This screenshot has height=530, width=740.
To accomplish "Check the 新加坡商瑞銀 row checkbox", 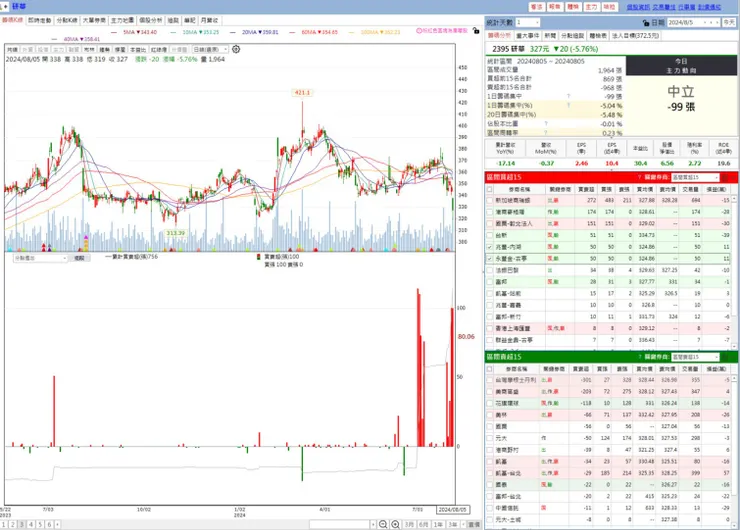I will (490, 201).
